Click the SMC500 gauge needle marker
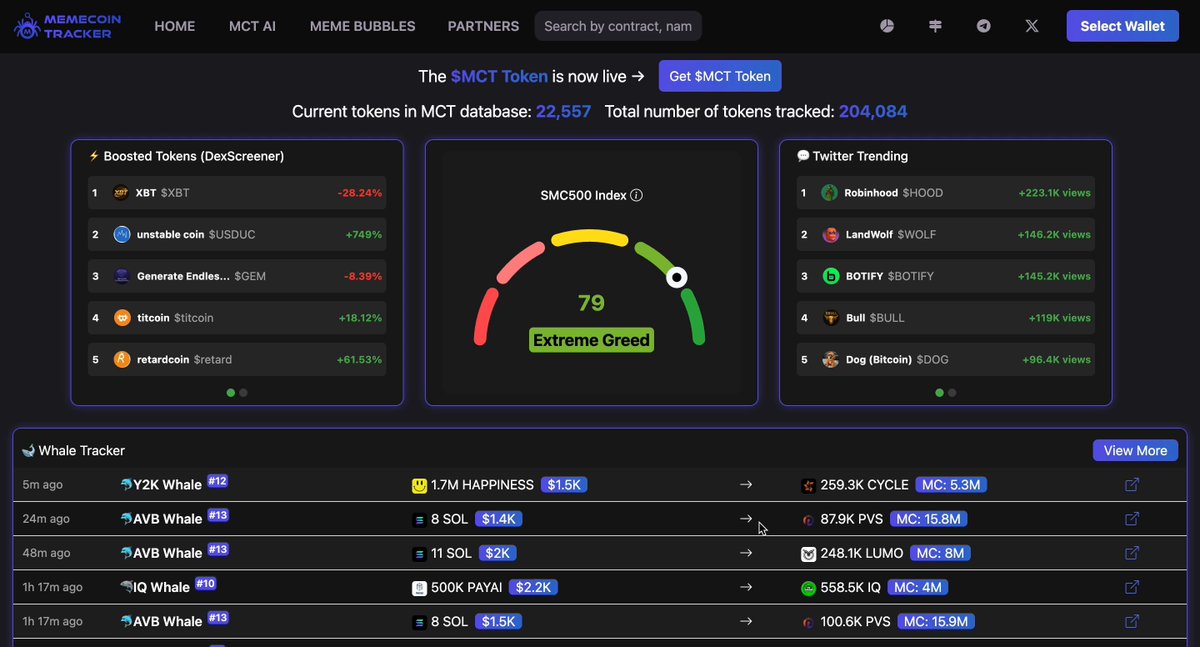1200x647 pixels. tap(677, 277)
